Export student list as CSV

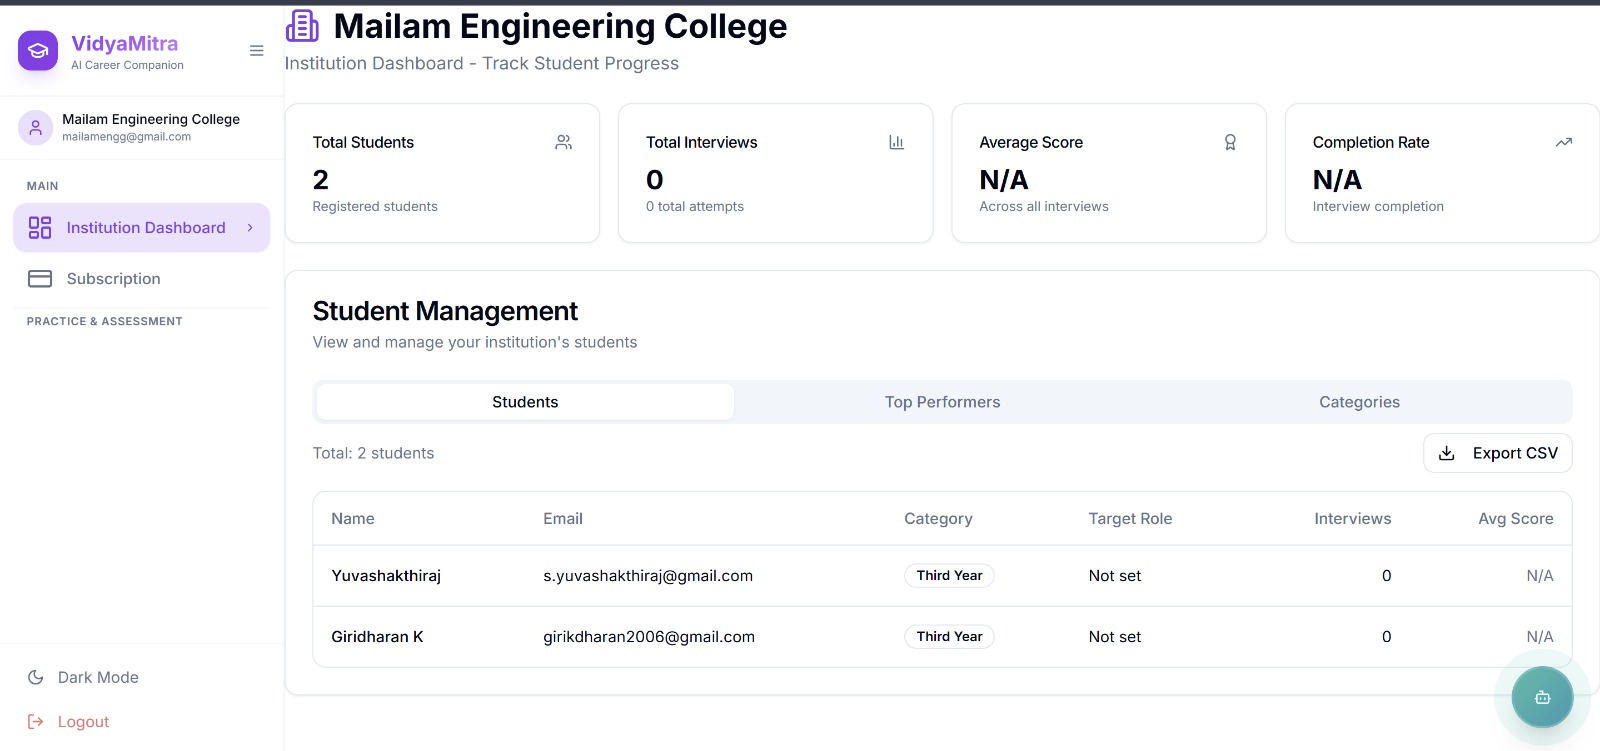1497,453
